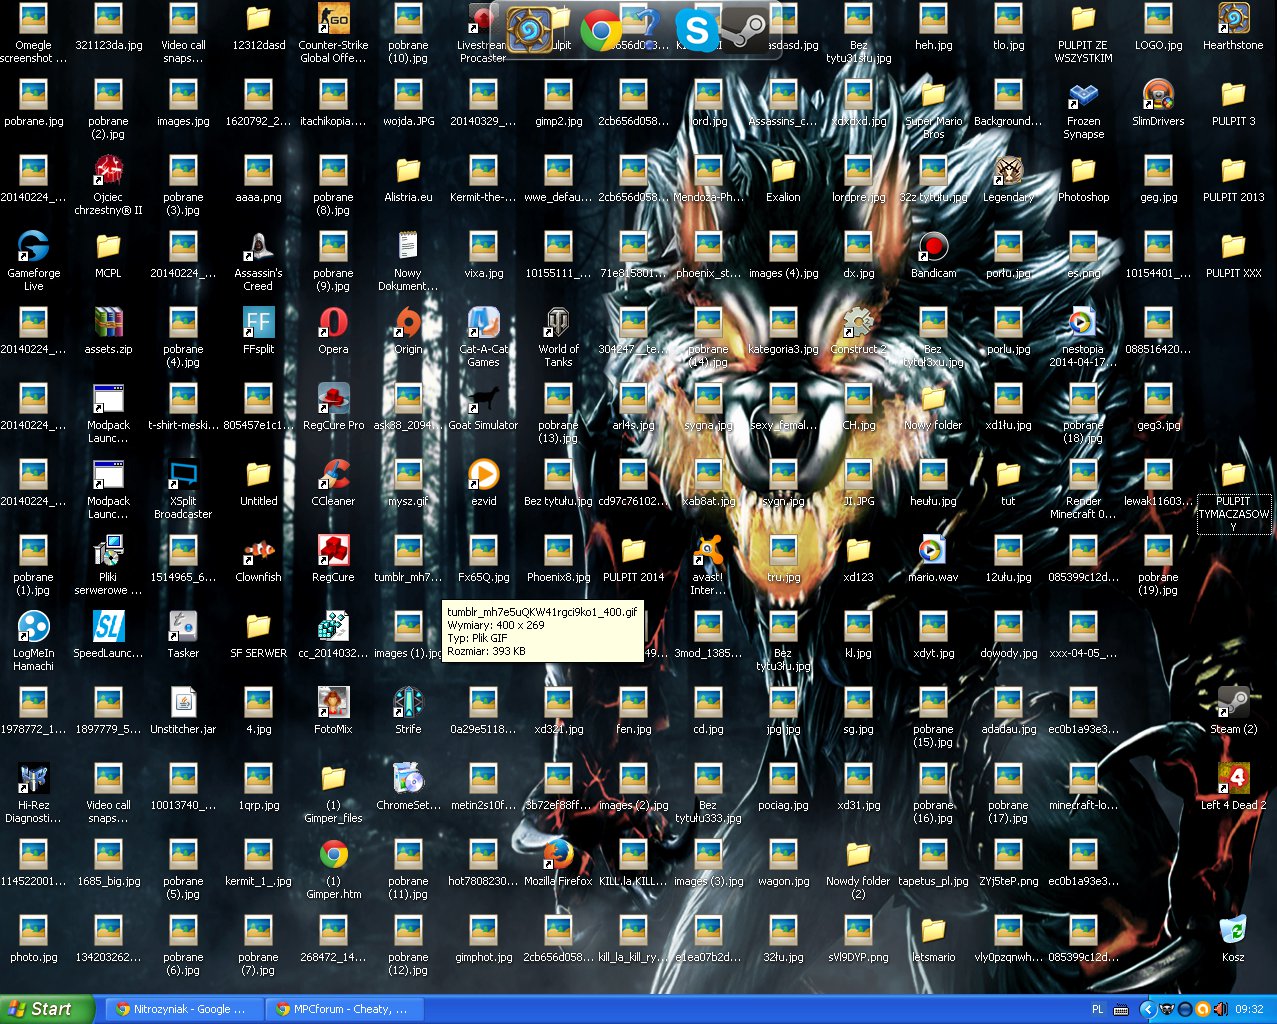Viewport: 1277px width, 1024px height.
Task: Click the tray arrow to show hidden icons
Action: (1148, 1010)
